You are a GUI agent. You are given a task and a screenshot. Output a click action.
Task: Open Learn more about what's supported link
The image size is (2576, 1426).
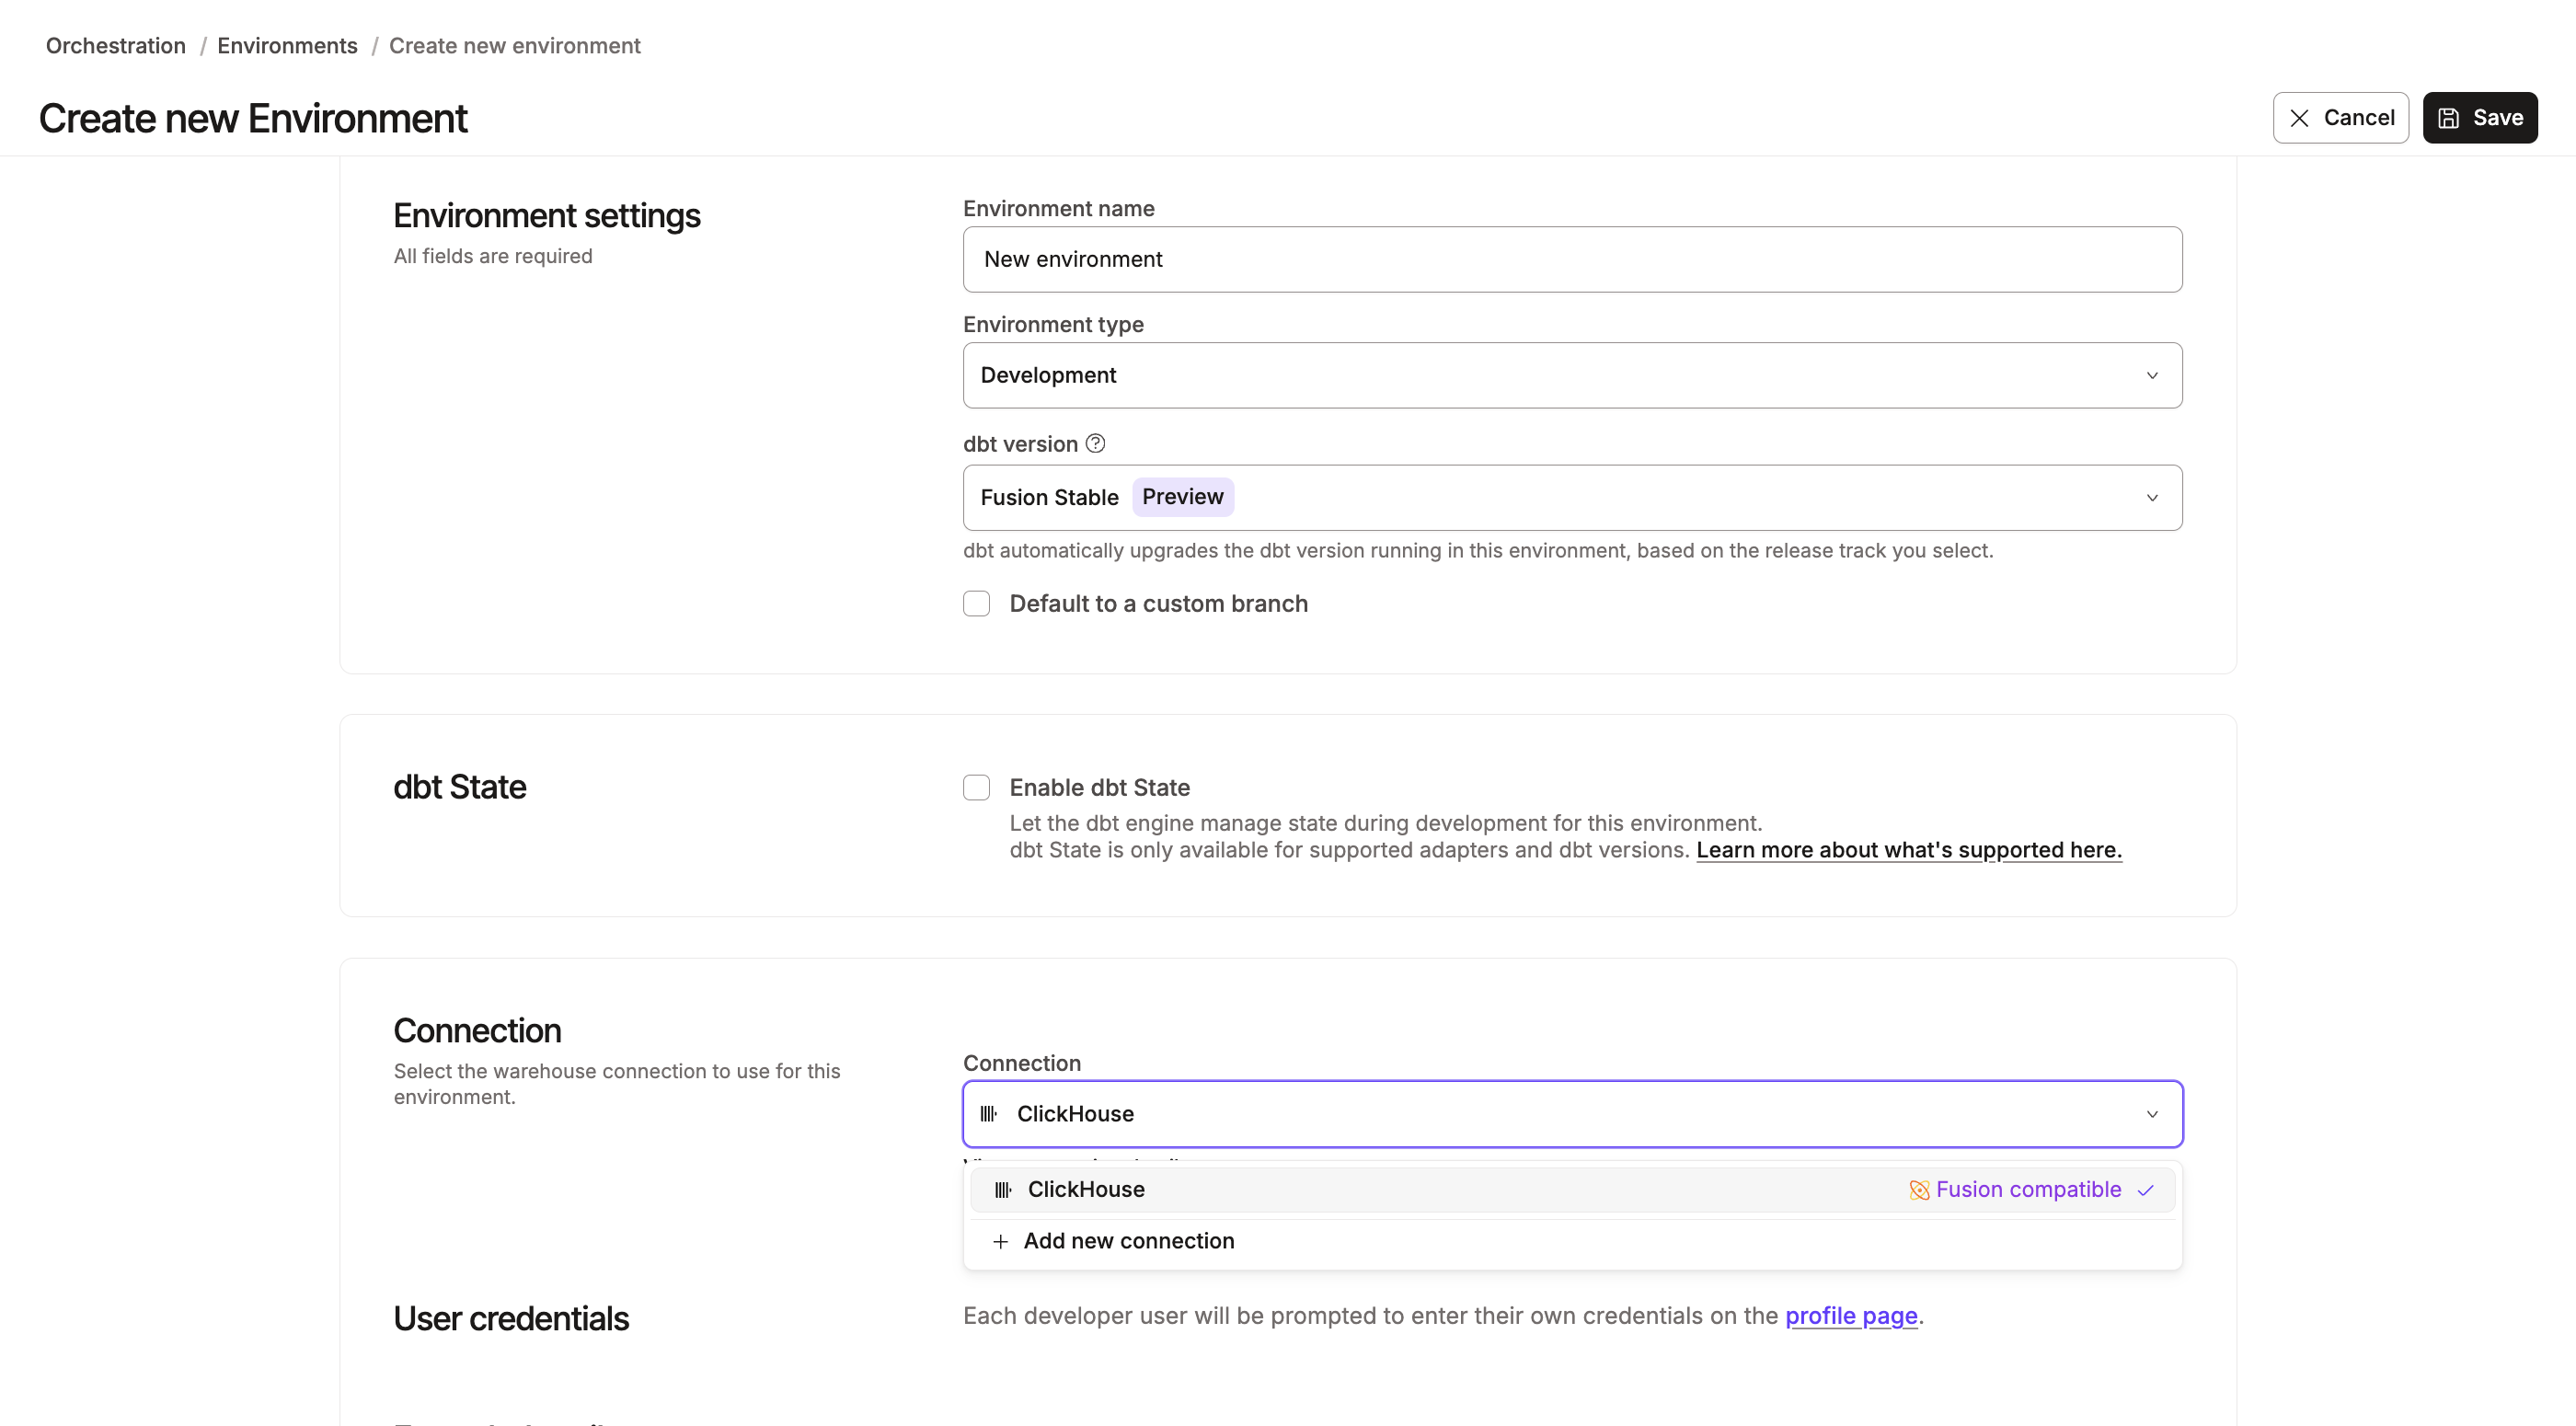[1909, 849]
